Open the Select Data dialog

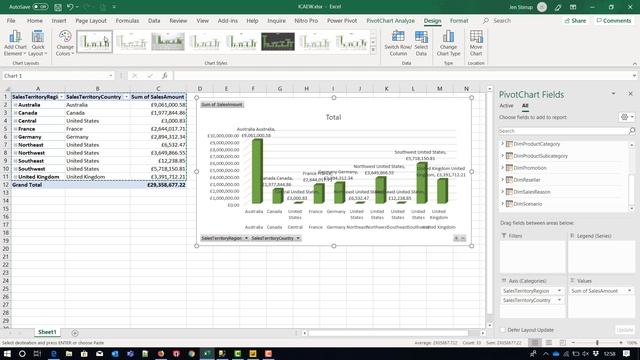(421, 43)
